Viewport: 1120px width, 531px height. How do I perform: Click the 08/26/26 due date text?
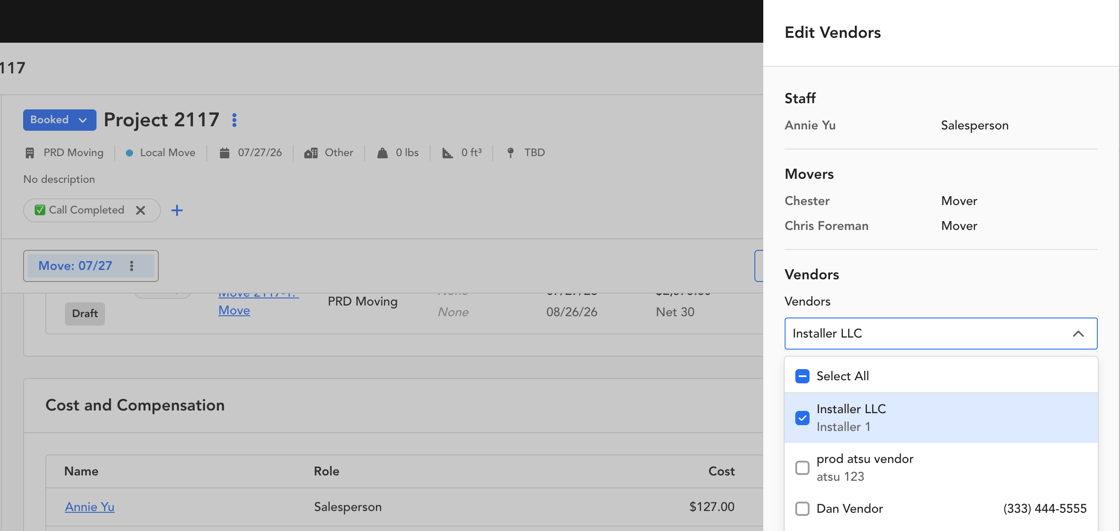pyautogui.click(x=571, y=312)
